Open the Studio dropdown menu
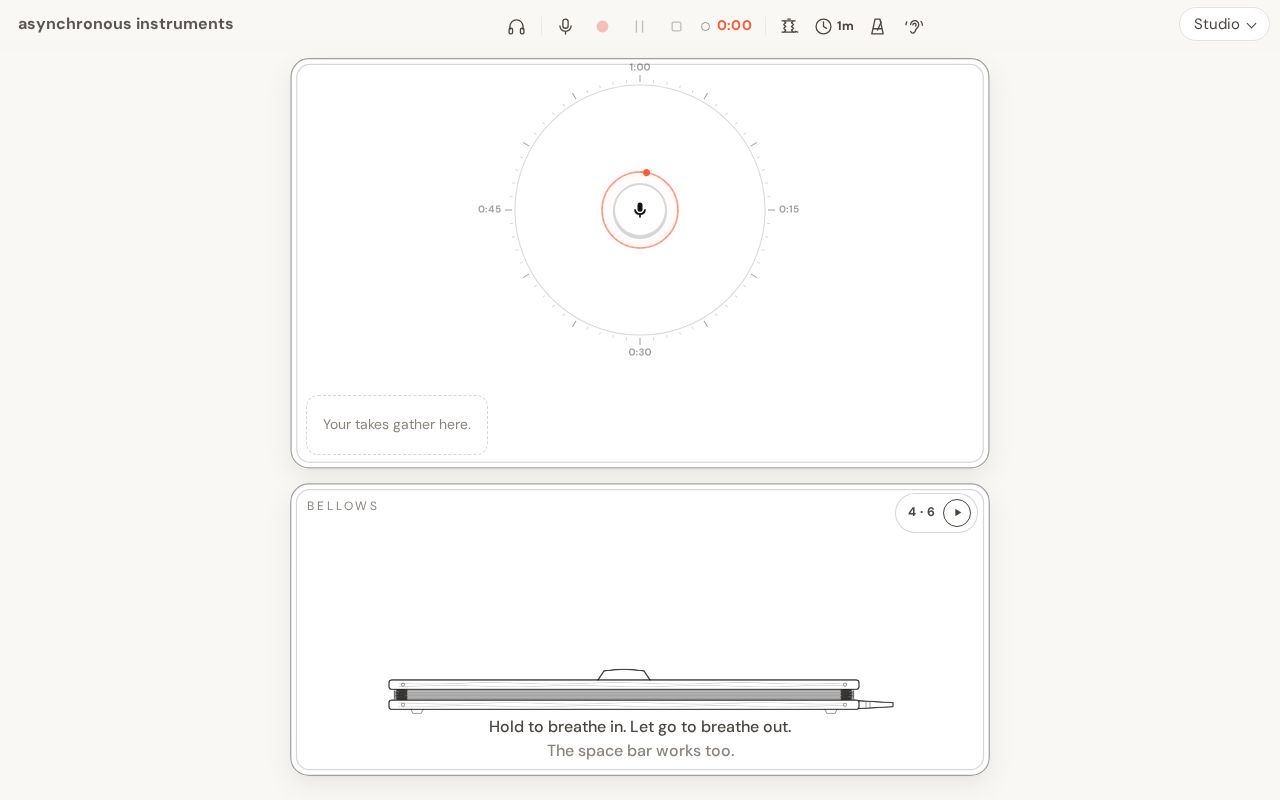This screenshot has height=800, width=1280. (1224, 24)
